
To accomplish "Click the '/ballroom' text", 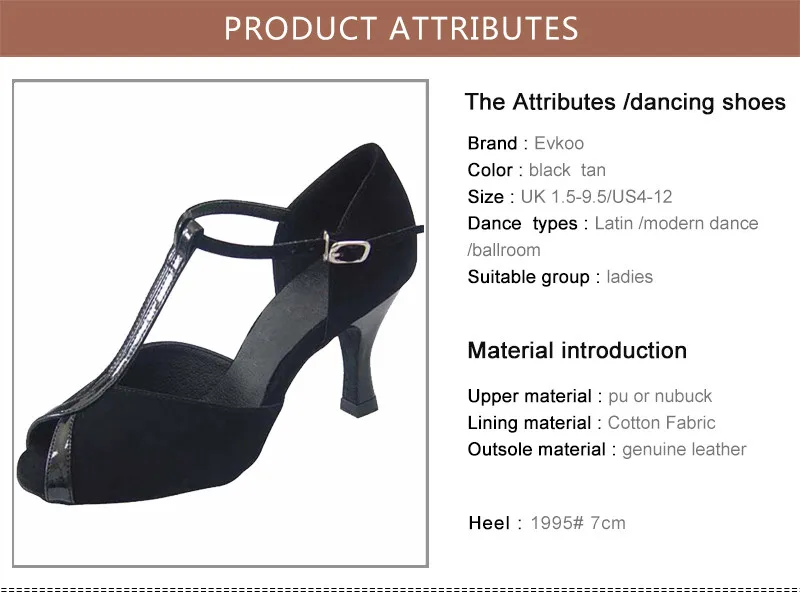I will 504,250.
